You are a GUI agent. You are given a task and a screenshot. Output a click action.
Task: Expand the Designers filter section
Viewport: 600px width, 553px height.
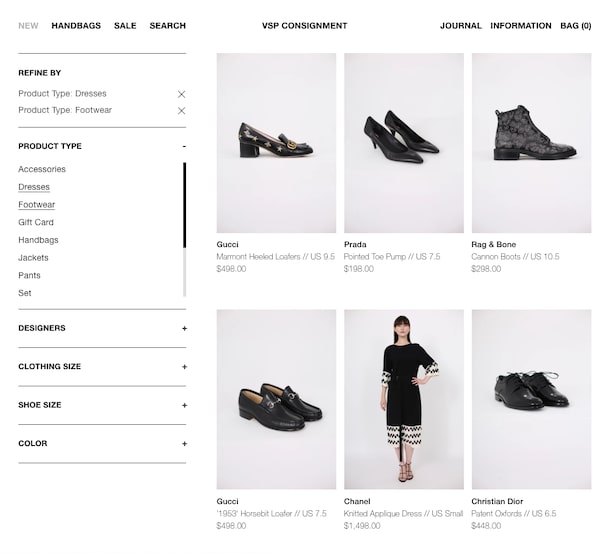tap(184, 328)
